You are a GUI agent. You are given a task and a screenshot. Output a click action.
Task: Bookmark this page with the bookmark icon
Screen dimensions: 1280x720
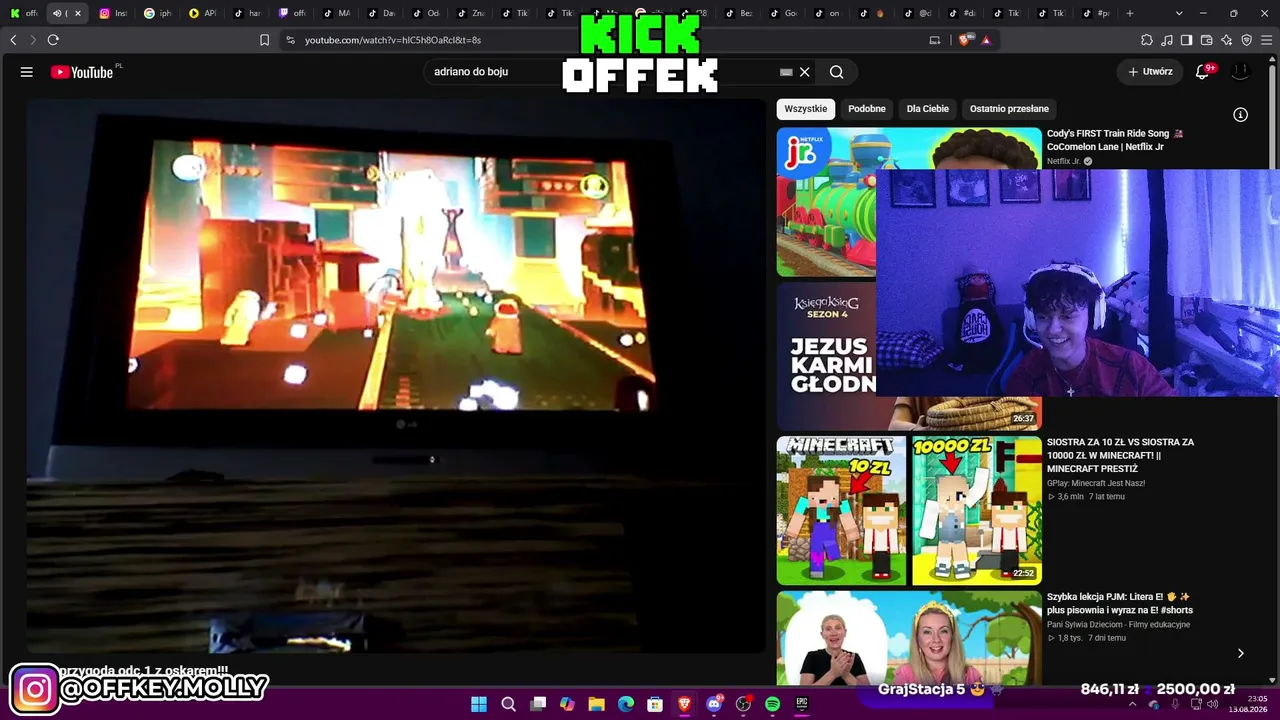[265, 40]
